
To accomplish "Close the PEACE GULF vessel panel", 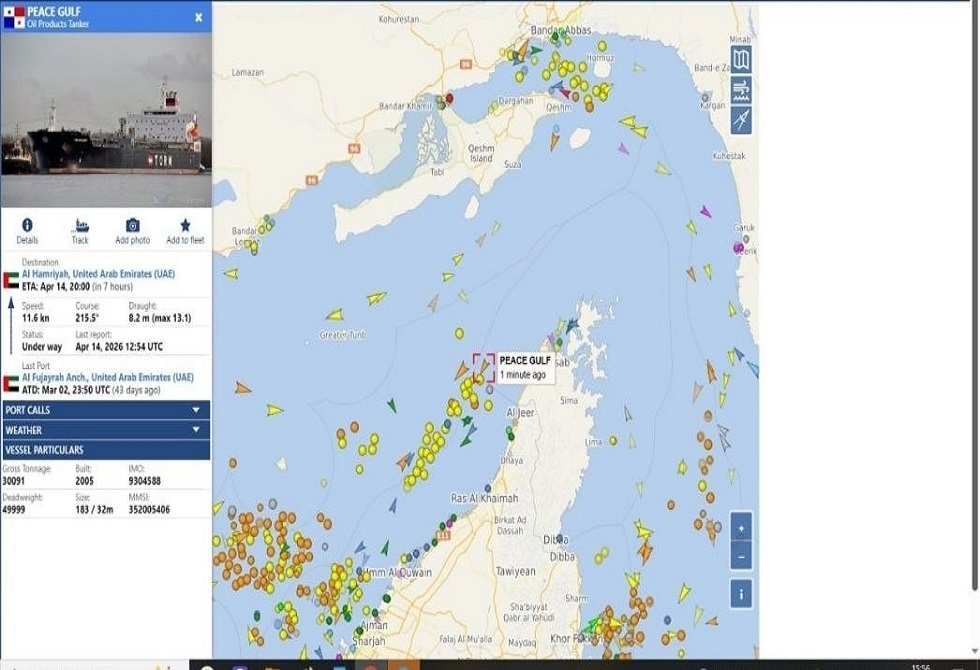I will click(198, 17).
